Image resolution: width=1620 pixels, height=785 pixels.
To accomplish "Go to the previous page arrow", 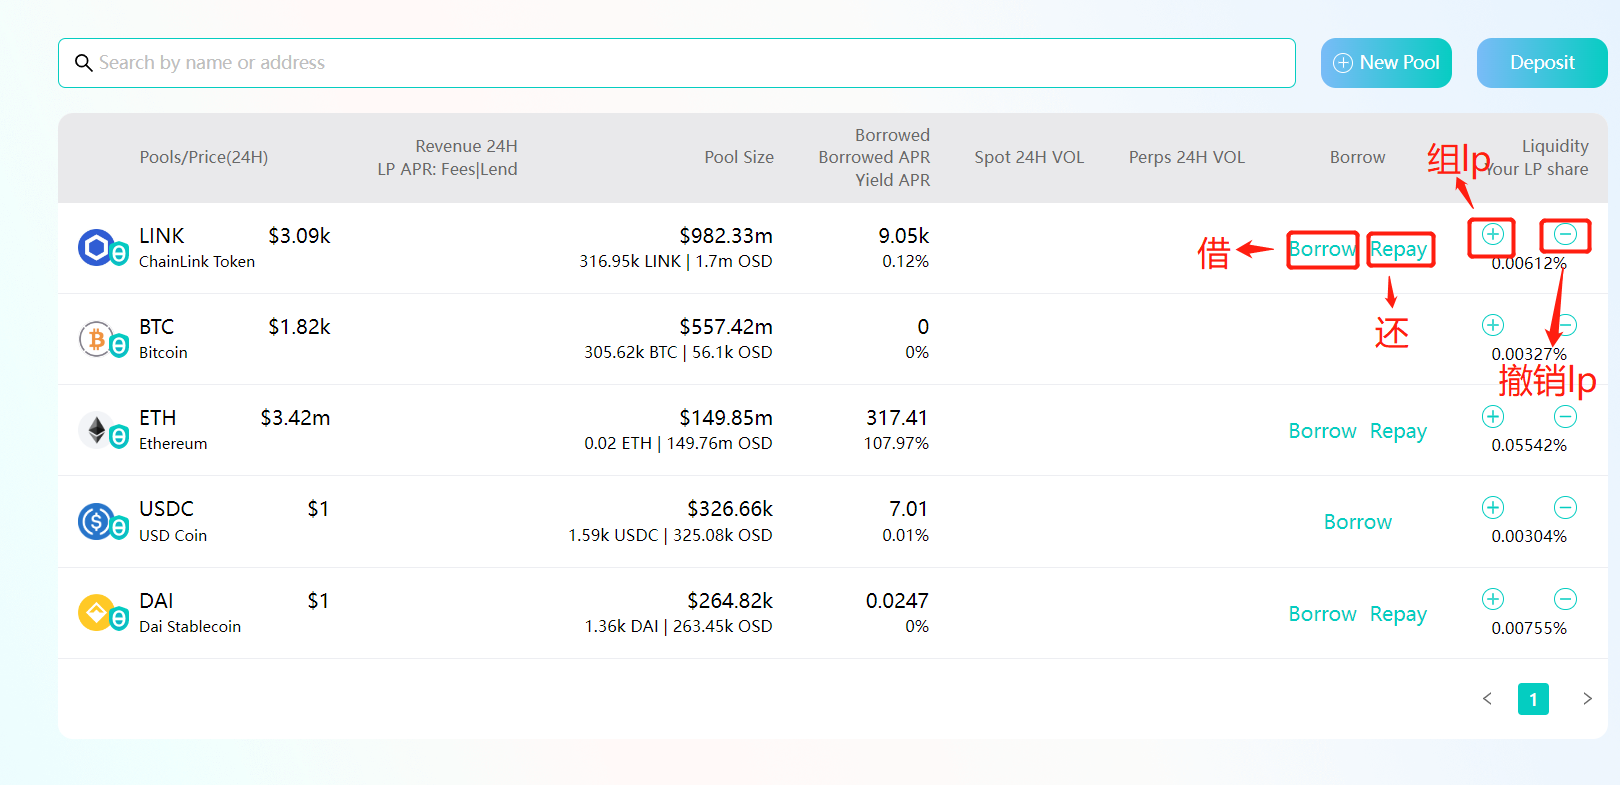I will tap(1487, 699).
